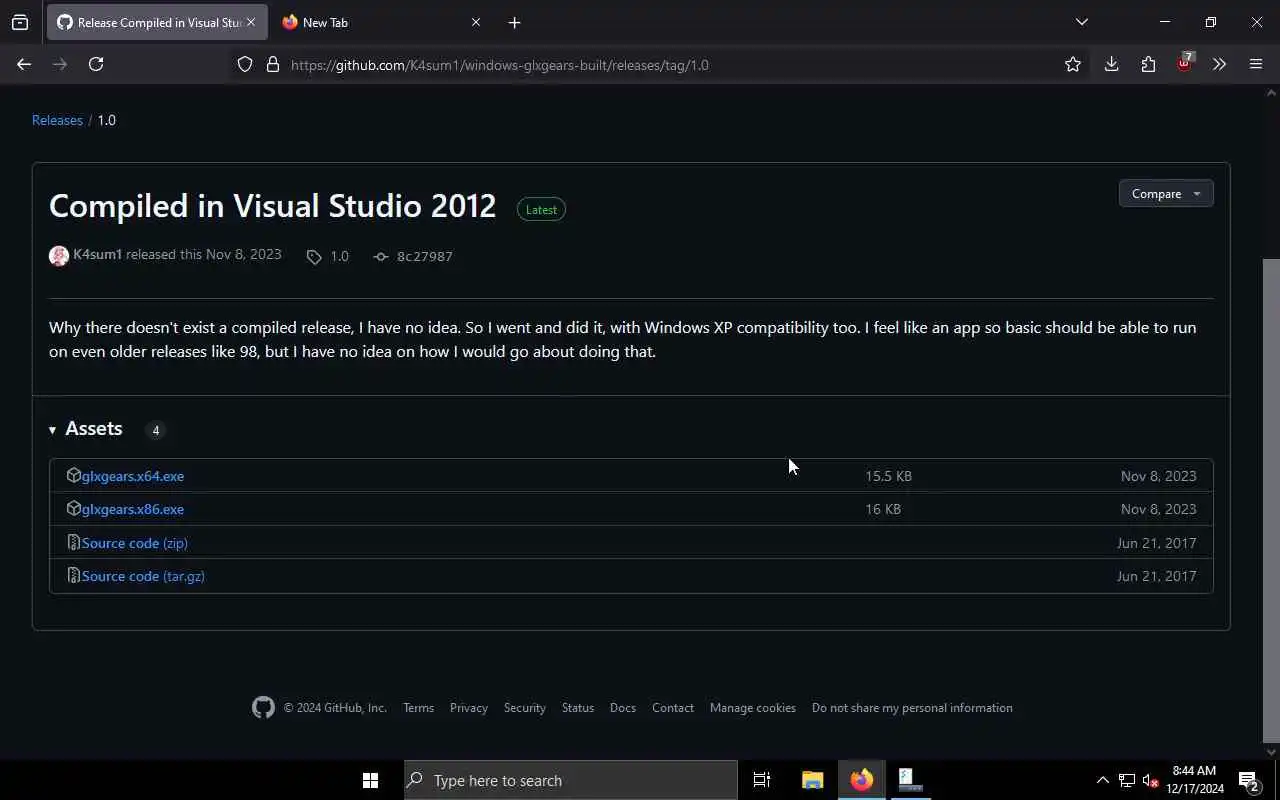Click the network tray icon

(x=1126, y=780)
